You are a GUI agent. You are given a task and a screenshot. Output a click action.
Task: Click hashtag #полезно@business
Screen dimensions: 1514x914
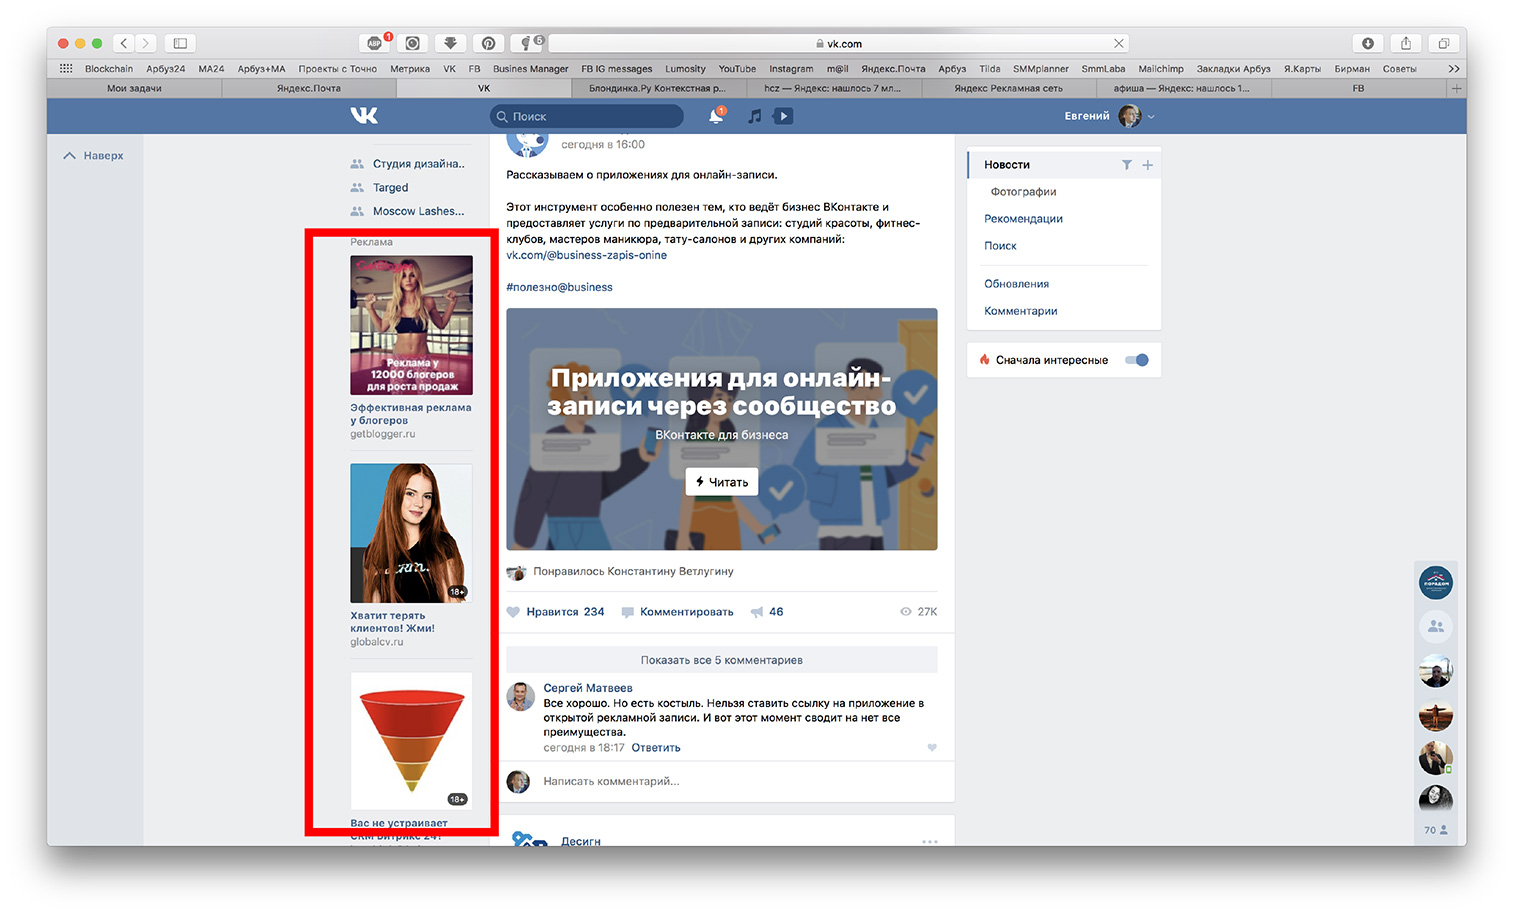coord(559,287)
